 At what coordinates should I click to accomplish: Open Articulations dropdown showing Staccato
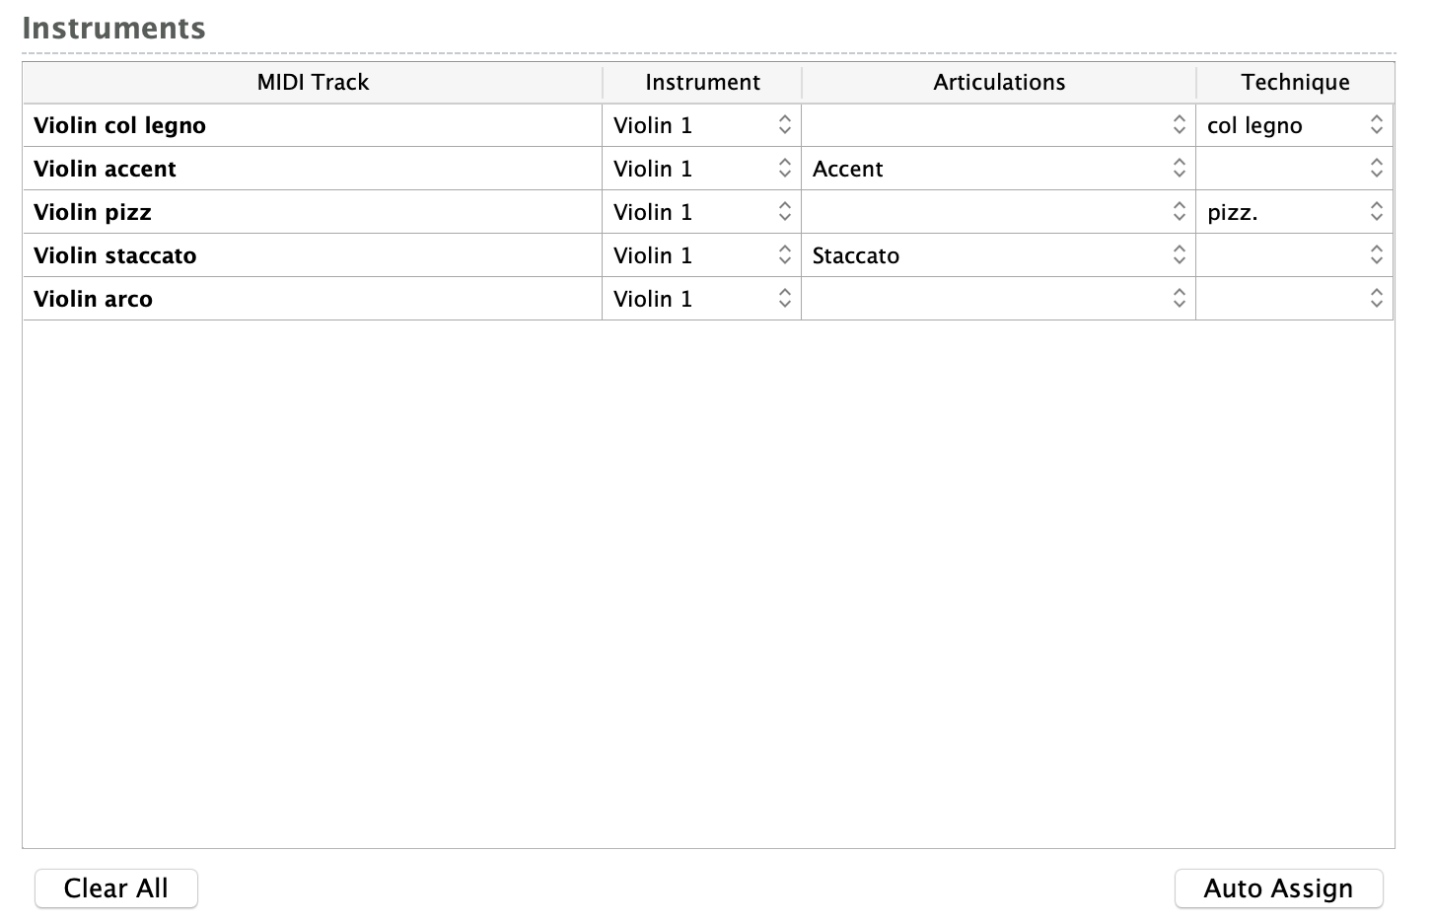point(999,255)
